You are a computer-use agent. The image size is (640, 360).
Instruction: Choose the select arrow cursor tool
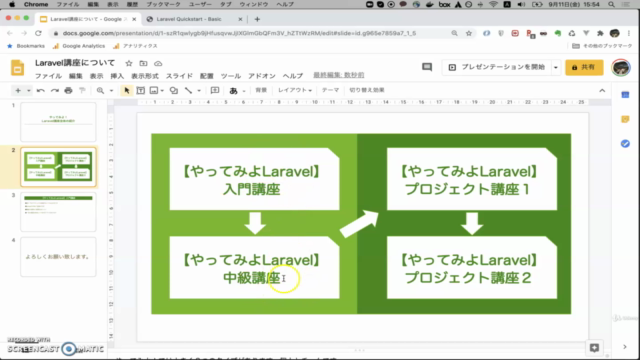tap(127, 91)
